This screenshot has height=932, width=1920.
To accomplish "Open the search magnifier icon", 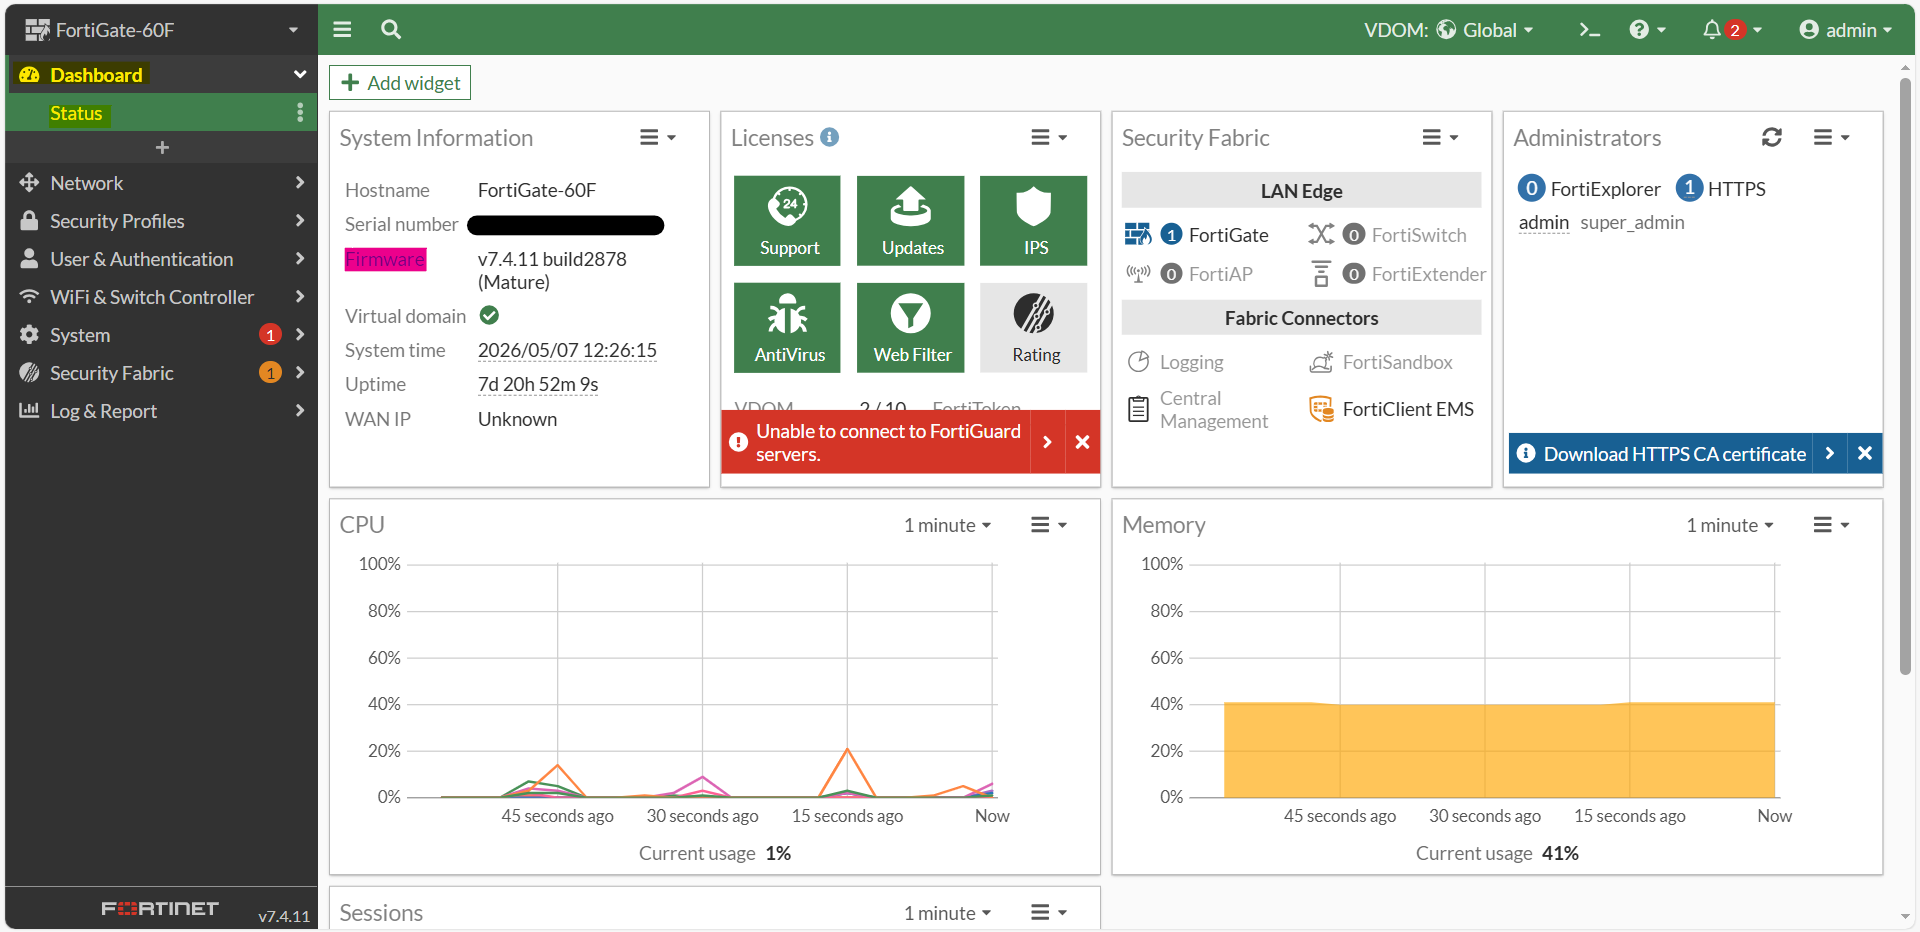I will tap(391, 30).
